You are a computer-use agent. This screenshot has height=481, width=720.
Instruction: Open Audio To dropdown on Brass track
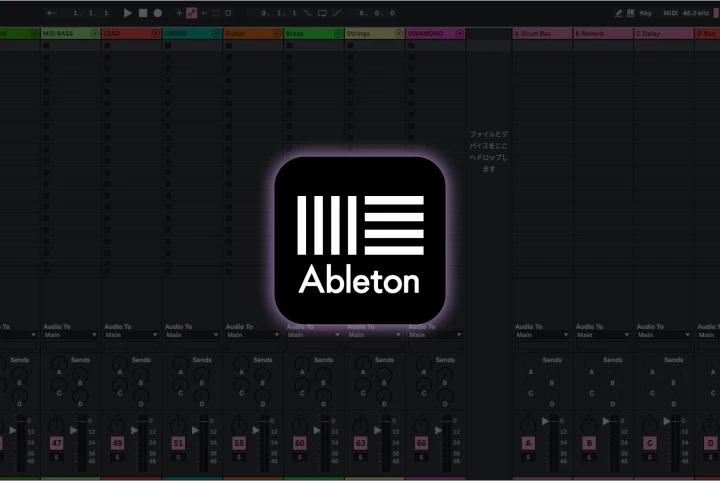click(314, 335)
